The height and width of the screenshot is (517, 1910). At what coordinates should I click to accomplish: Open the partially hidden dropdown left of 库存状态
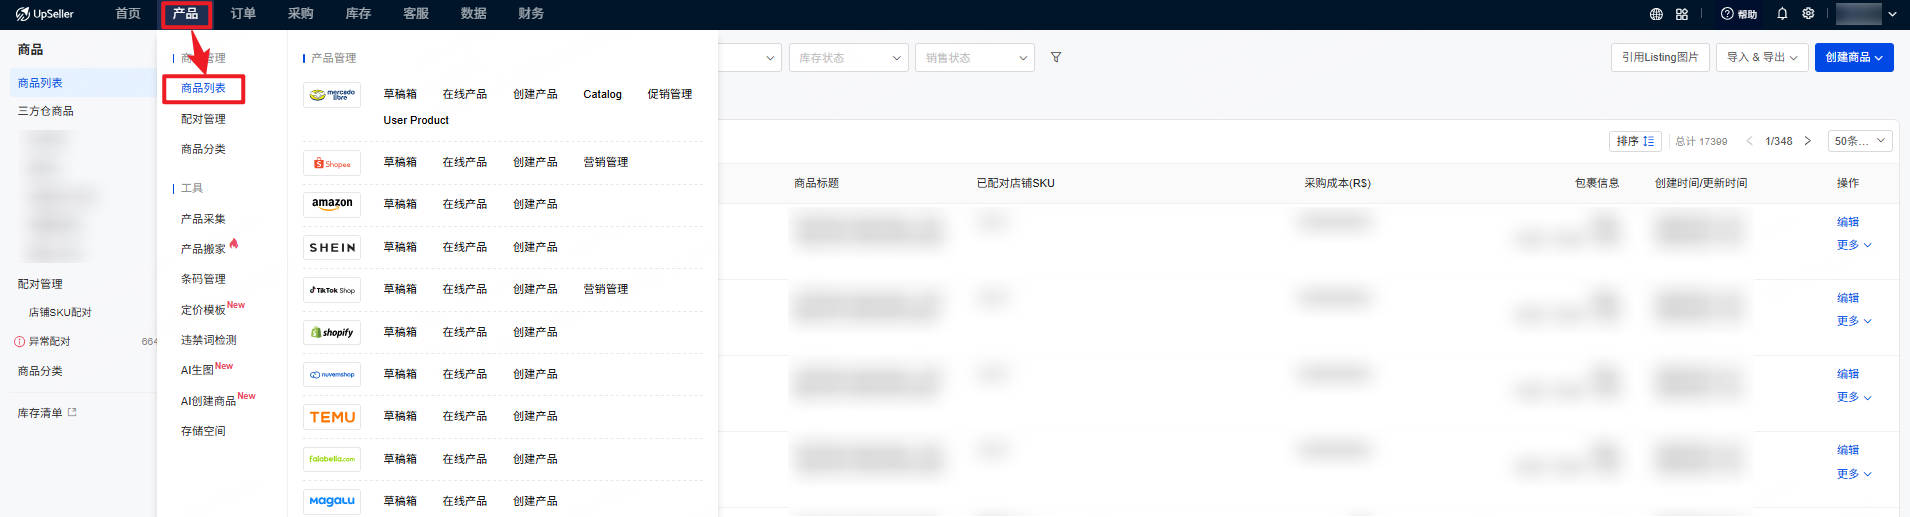[750, 57]
